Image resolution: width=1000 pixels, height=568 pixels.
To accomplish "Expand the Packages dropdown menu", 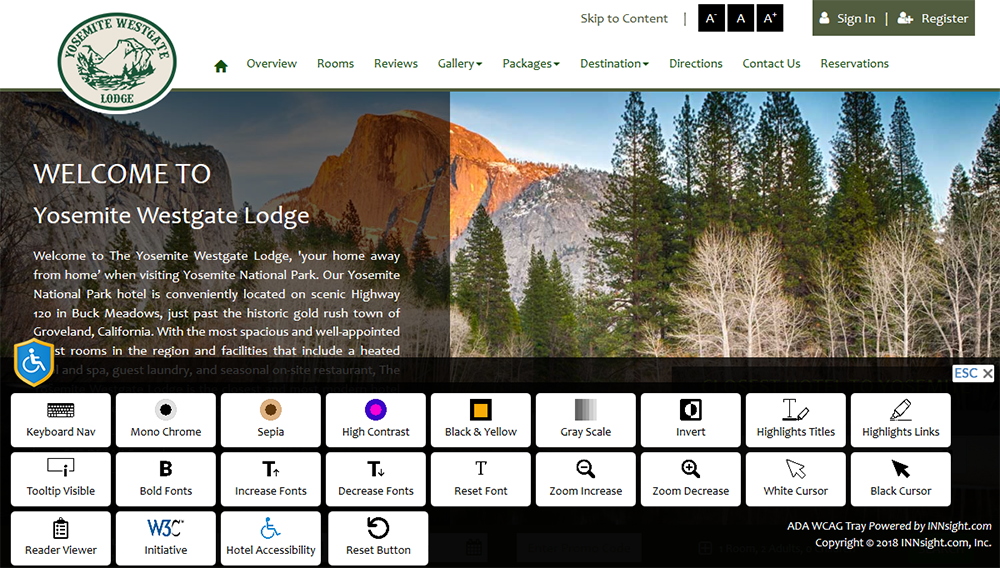I will tap(531, 64).
